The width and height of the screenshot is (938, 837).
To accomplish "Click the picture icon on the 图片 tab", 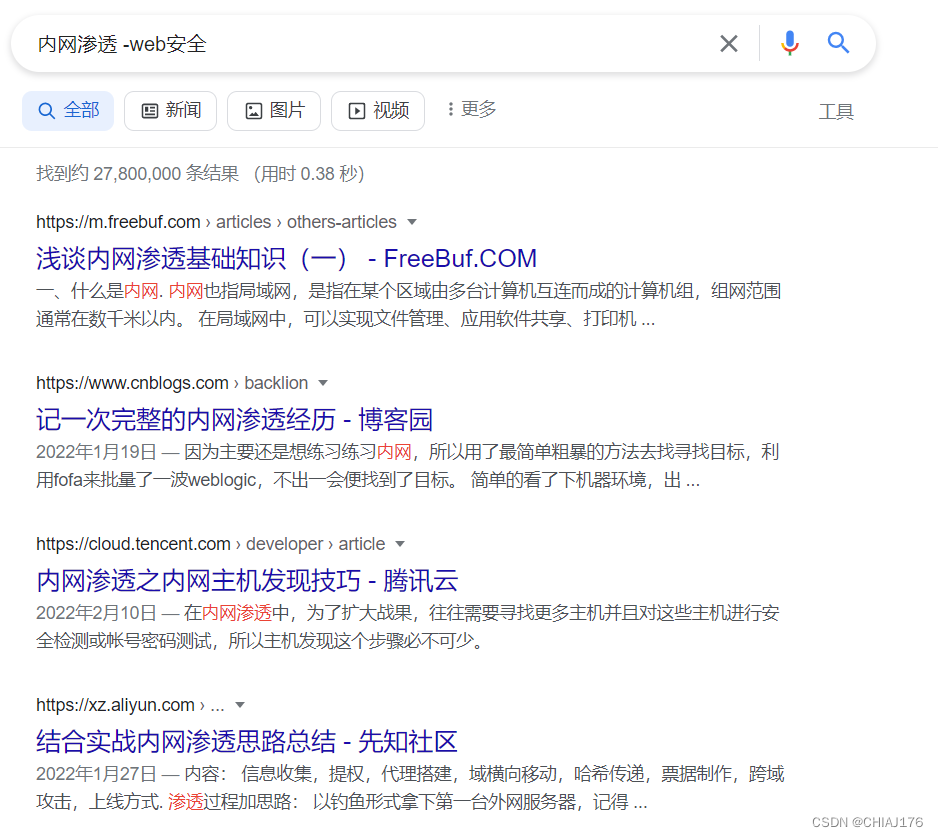I will pyautogui.click(x=252, y=110).
